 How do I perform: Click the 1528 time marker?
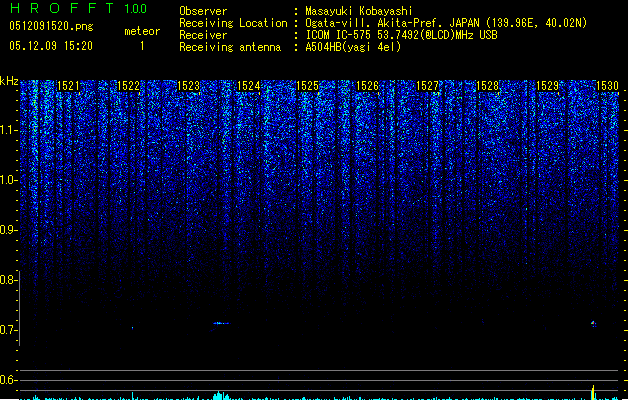tap(487, 86)
